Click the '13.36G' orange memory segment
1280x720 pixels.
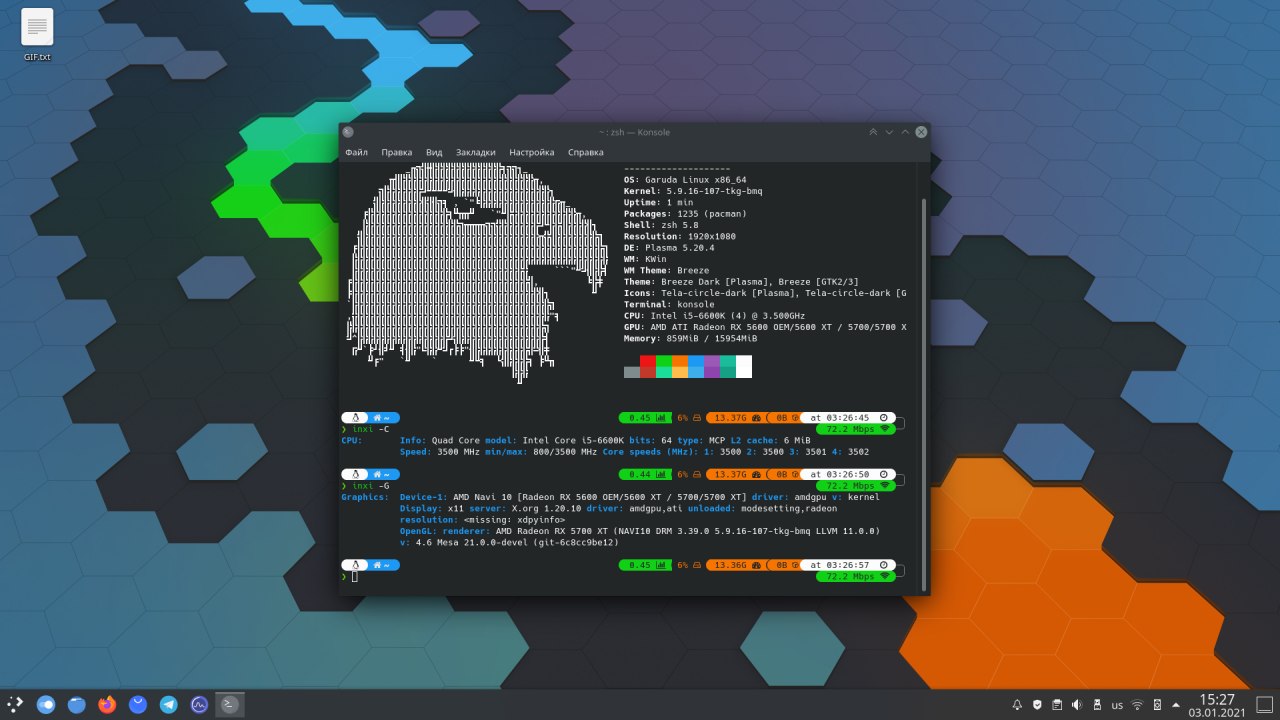tap(736, 565)
